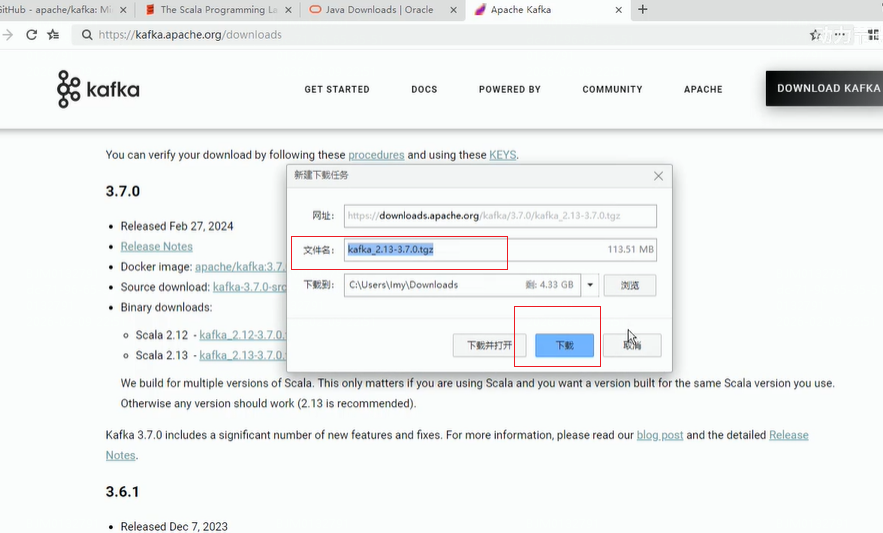The width and height of the screenshot is (883, 533).
Task: Reload the page with the refresh icon
Action: click(32, 35)
